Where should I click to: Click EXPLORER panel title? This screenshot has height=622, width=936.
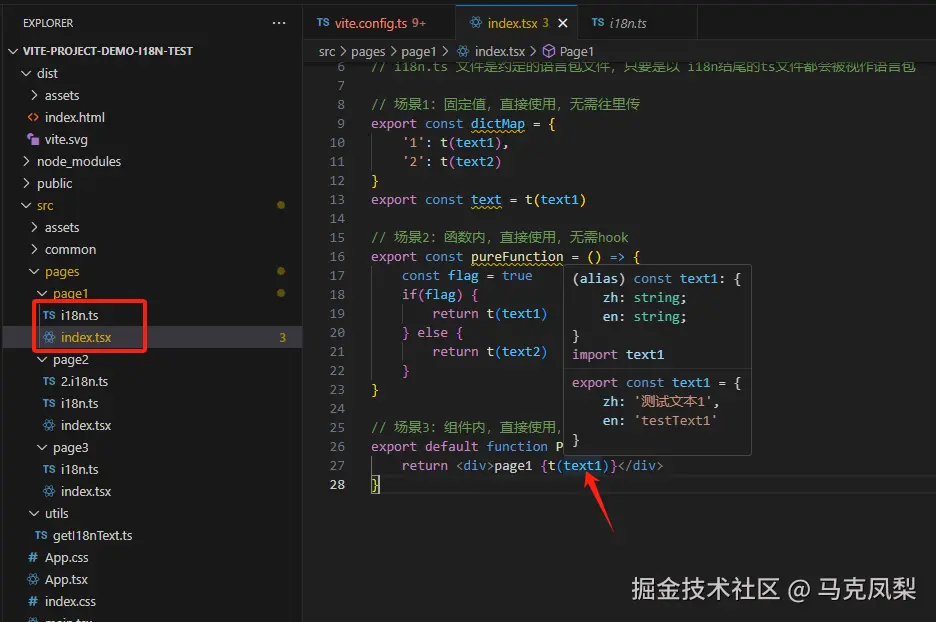[48, 23]
